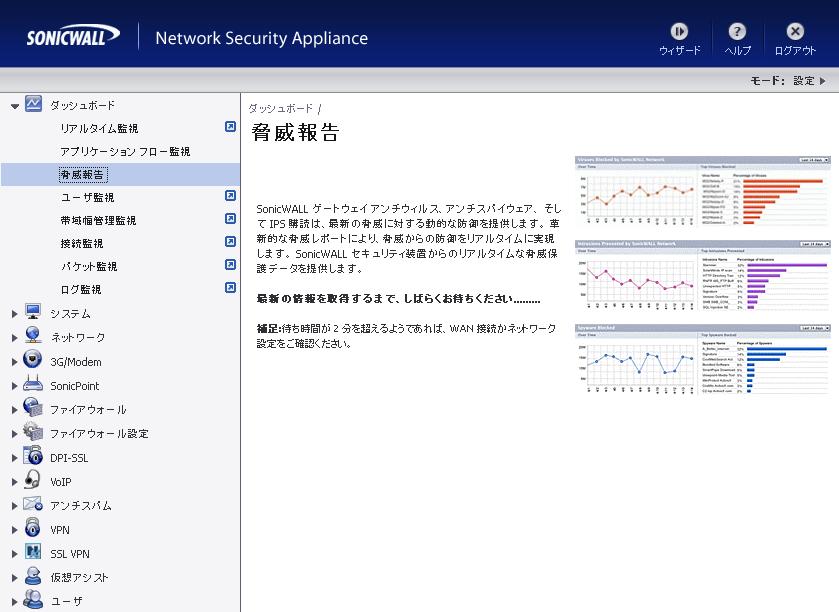Click the アンチスパム menu label
Viewport: 839px width, 612px height.
(x=81, y=506)
